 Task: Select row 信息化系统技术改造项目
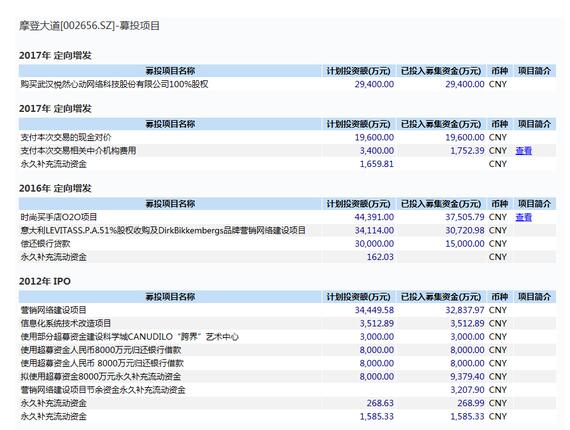tap(287, 323)
